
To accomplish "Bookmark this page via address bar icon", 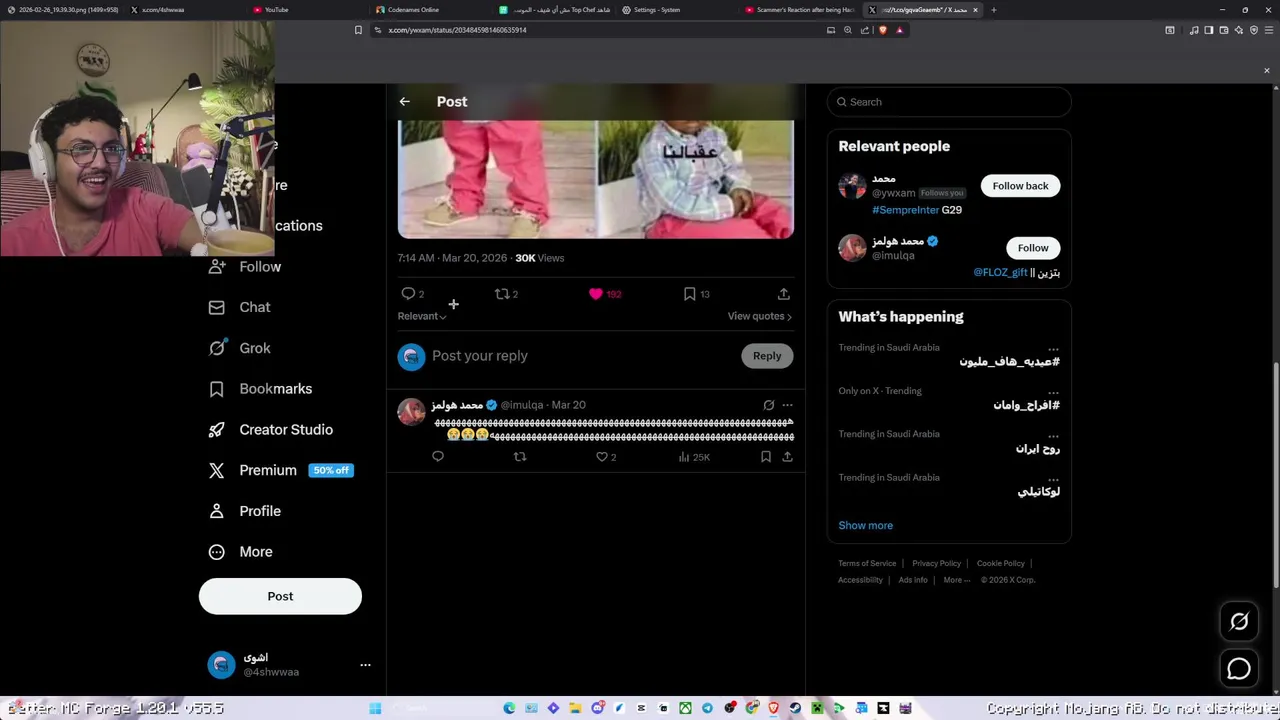I will [358, 30].
